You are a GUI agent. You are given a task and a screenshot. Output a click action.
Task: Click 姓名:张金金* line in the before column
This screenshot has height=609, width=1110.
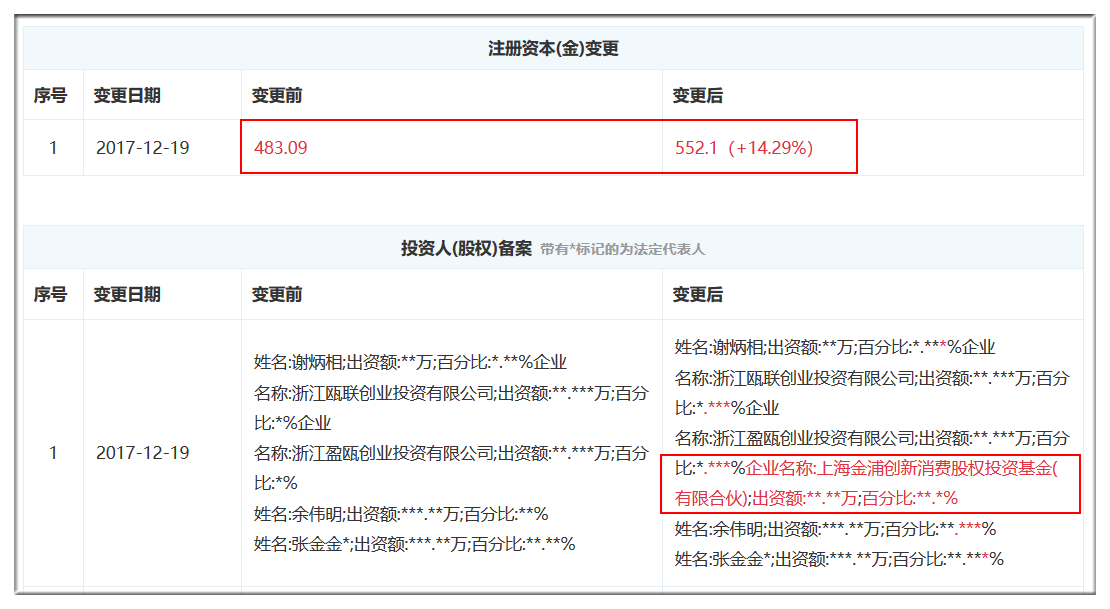[414, 545]
